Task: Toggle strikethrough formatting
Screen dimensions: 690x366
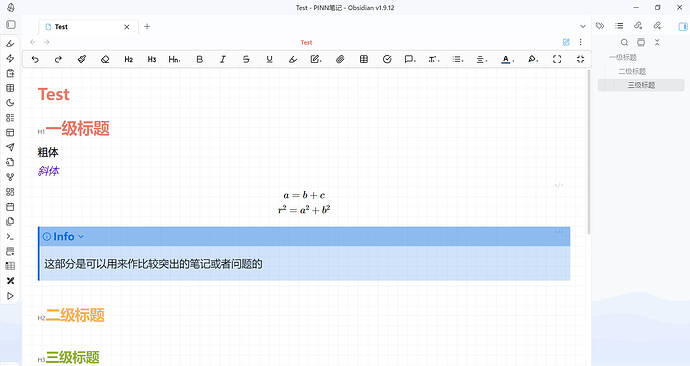Action: [246, 59]
